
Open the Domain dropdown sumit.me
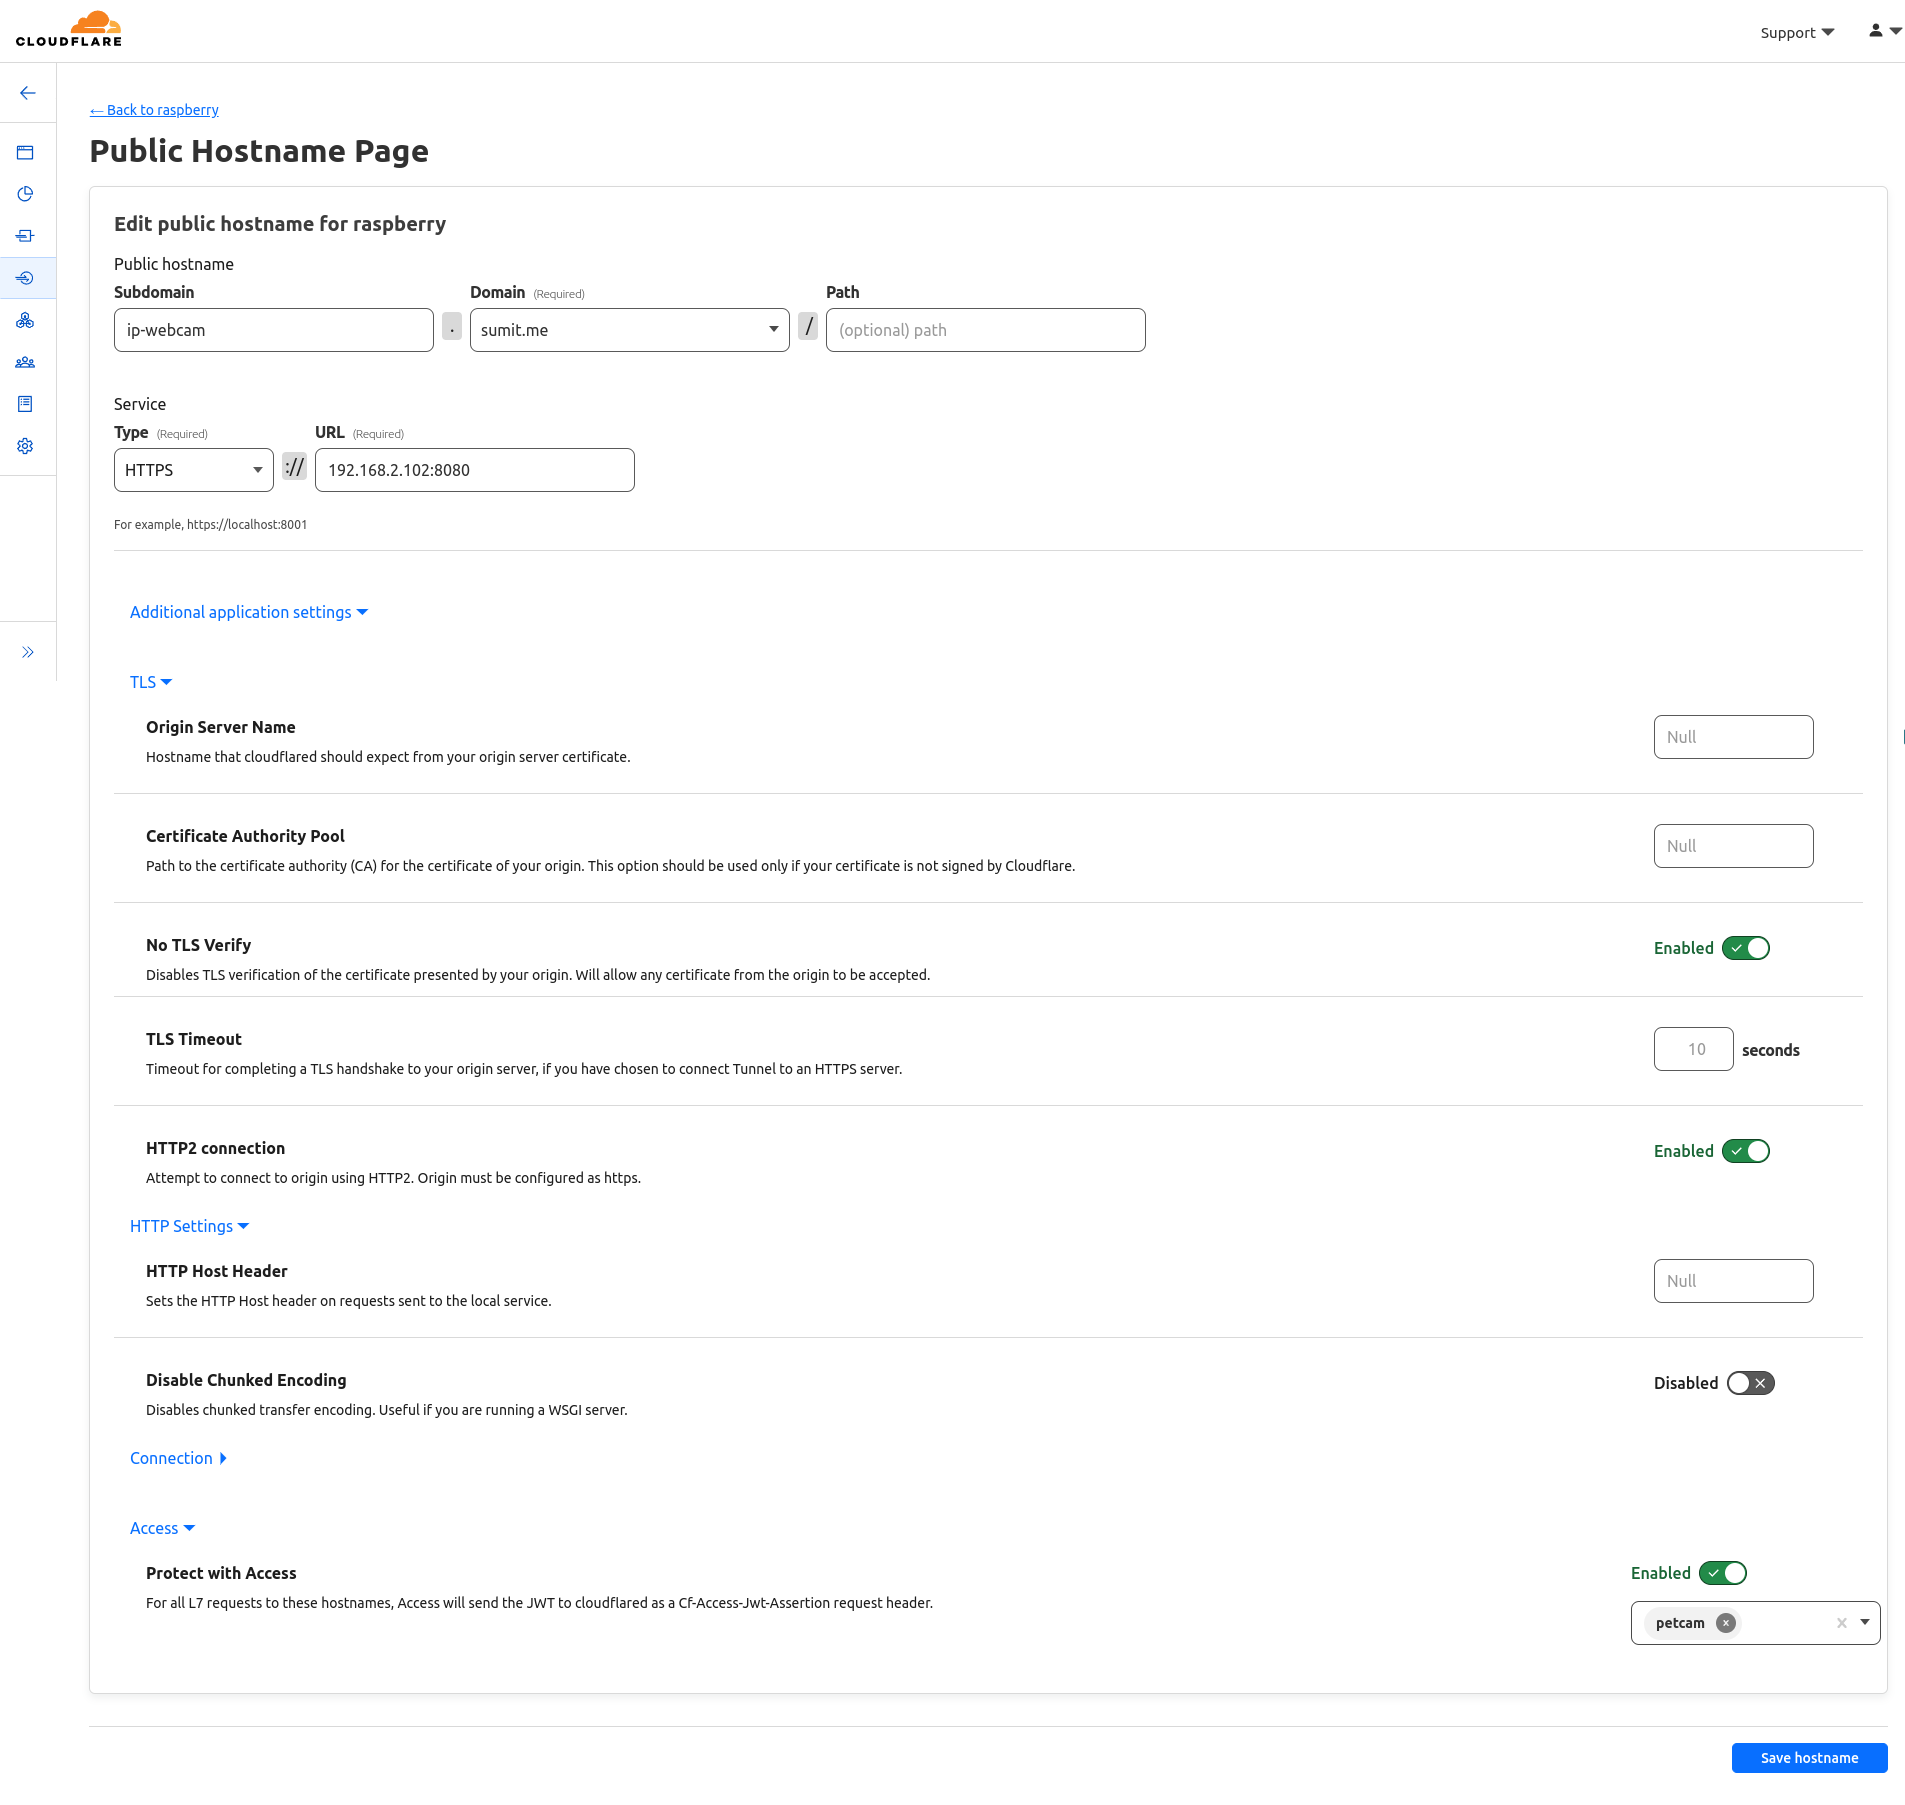click(630, 330)
